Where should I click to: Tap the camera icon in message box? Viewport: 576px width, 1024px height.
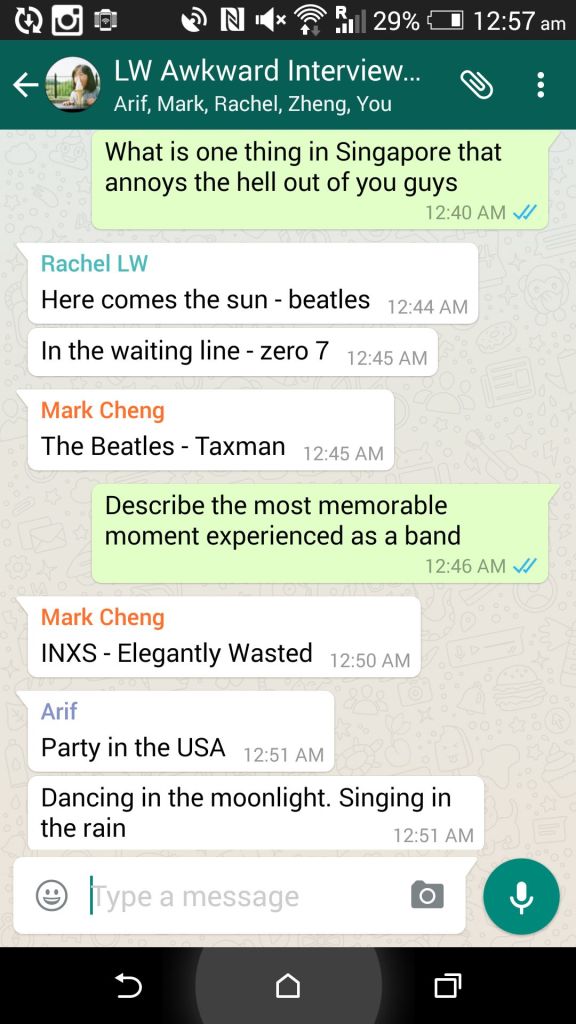[x=427, y=895]
